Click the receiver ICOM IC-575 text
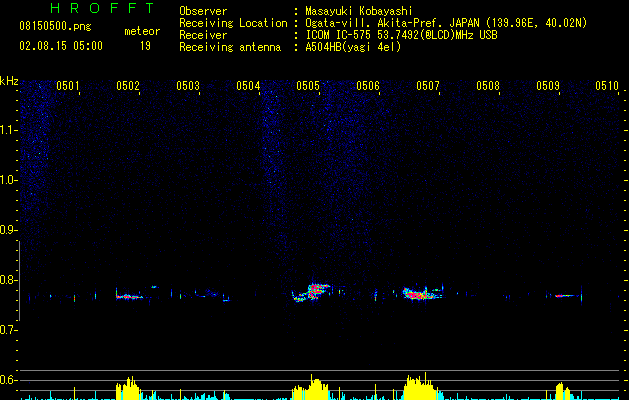Viewport: 629px width, 400px height. point(401,35)
